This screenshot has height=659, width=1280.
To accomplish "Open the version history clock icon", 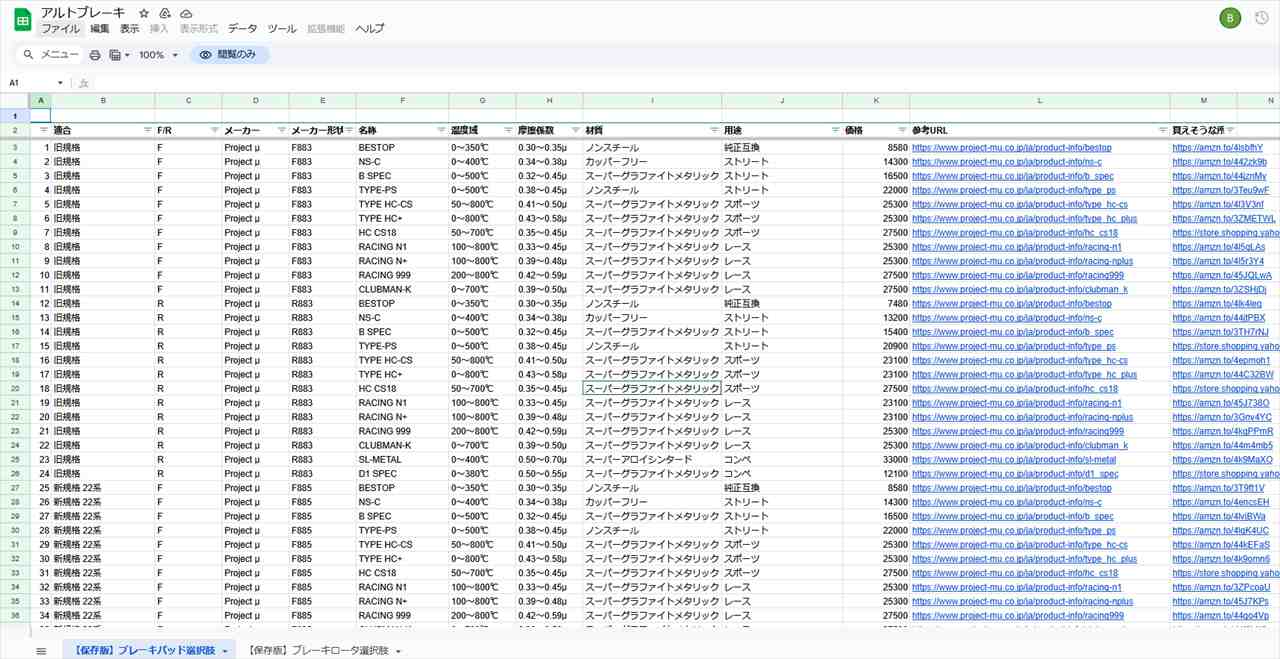I will (x=1261, y=19).
